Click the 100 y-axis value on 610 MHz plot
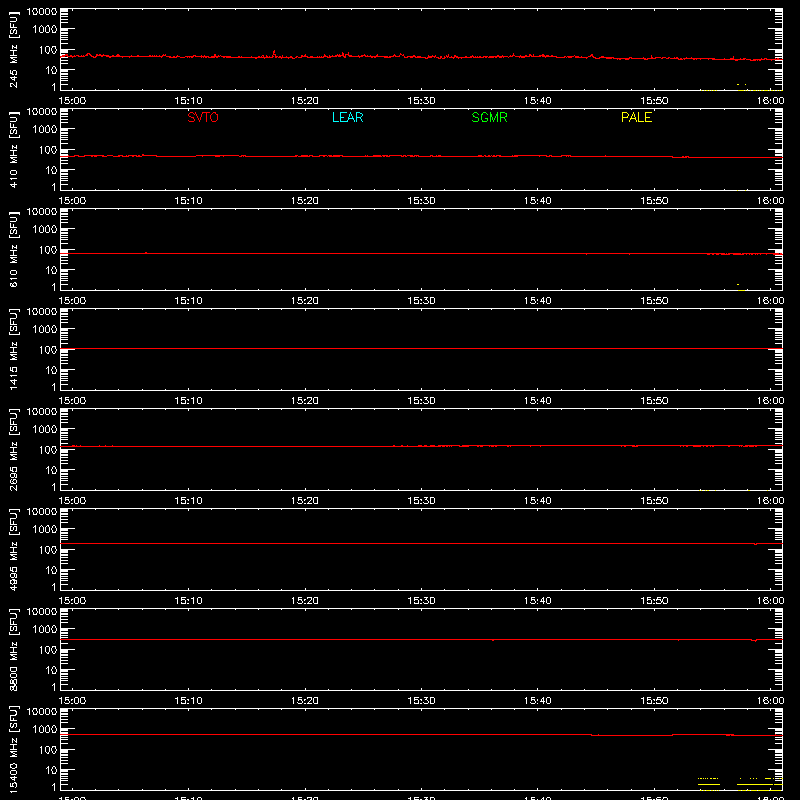800x800 pixels. (48, 250)
